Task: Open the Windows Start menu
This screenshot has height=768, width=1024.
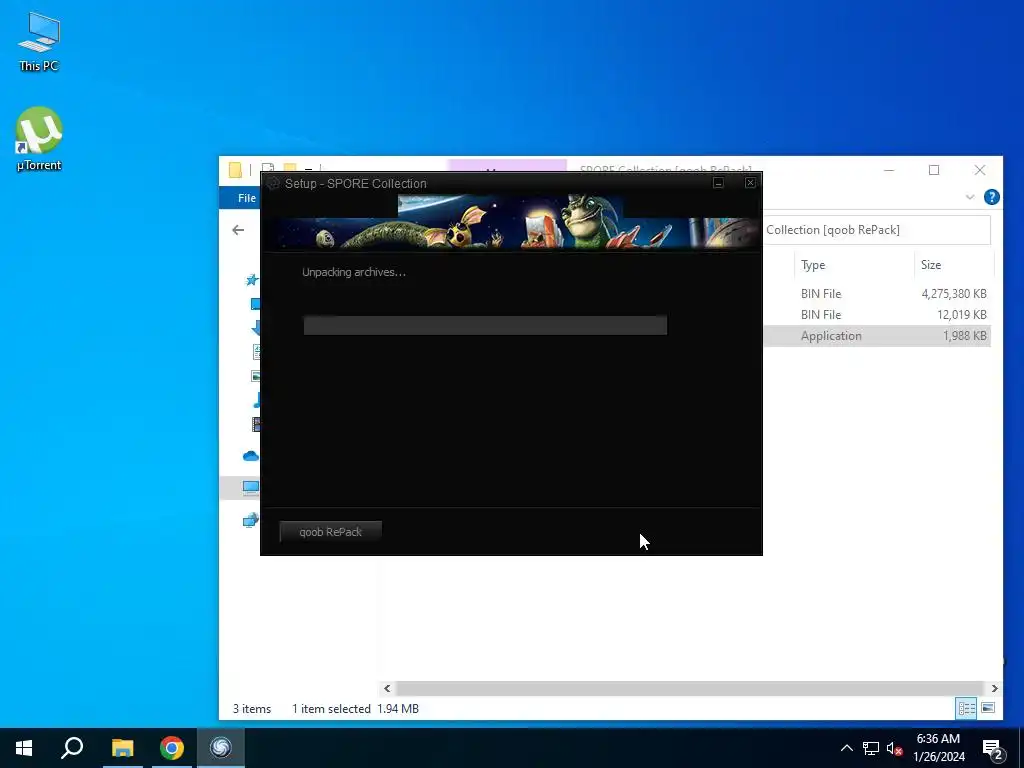Action: [x=24, y=748]
